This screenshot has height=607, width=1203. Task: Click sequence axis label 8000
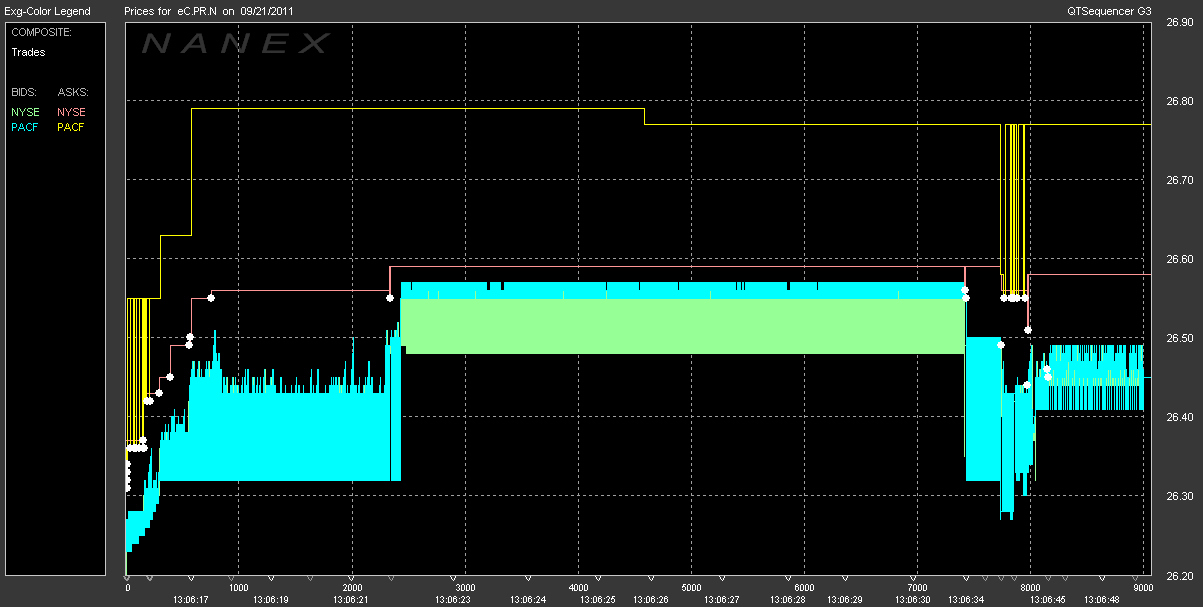tap(1030, 588)
